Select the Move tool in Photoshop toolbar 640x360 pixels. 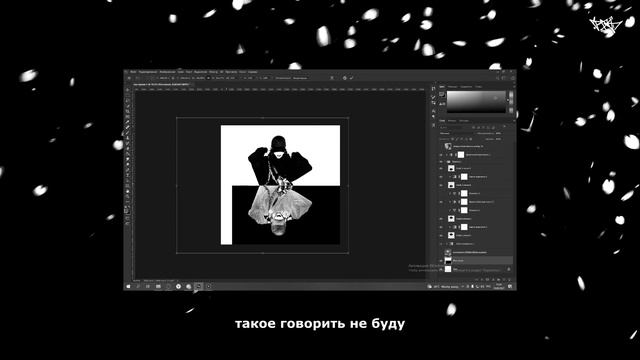pos(127,90)
